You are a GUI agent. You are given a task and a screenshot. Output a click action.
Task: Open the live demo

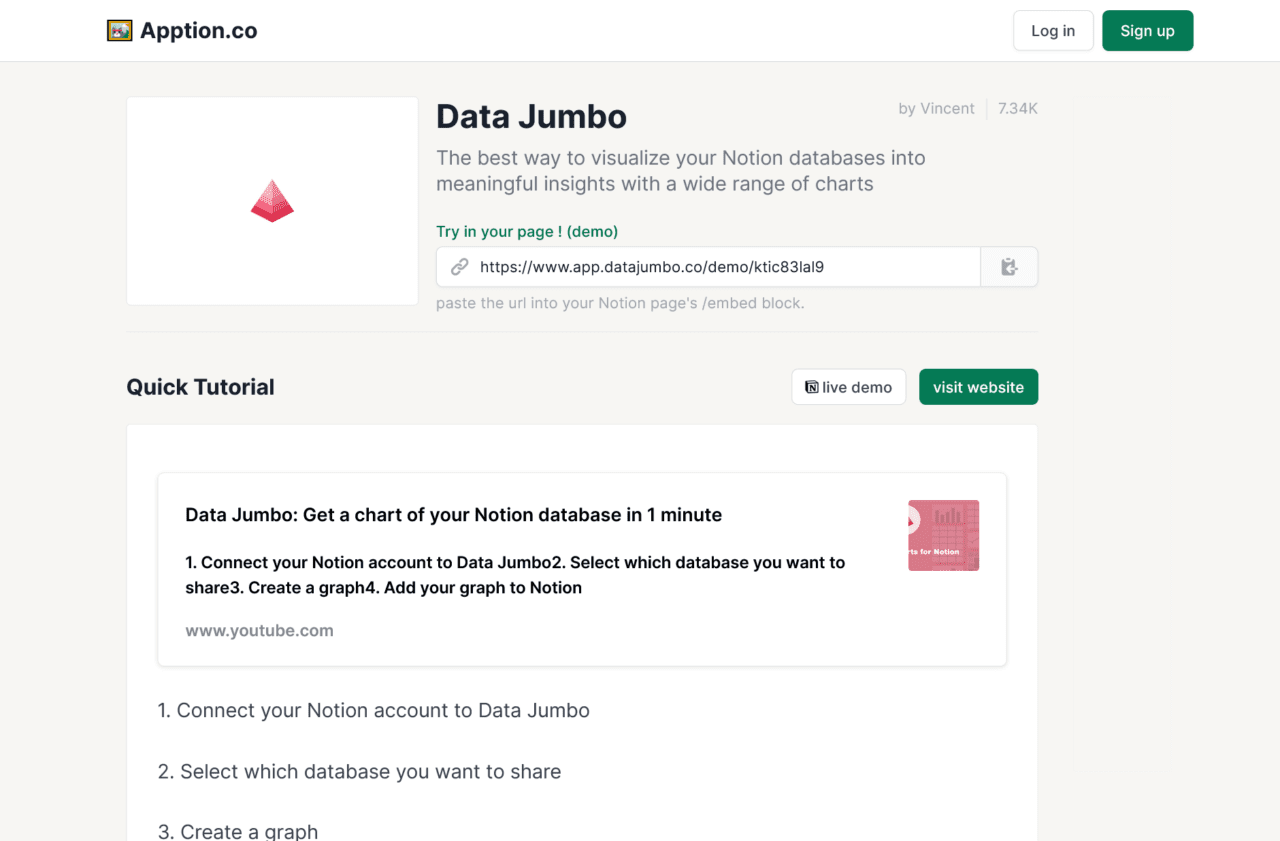tap(848, 386)
